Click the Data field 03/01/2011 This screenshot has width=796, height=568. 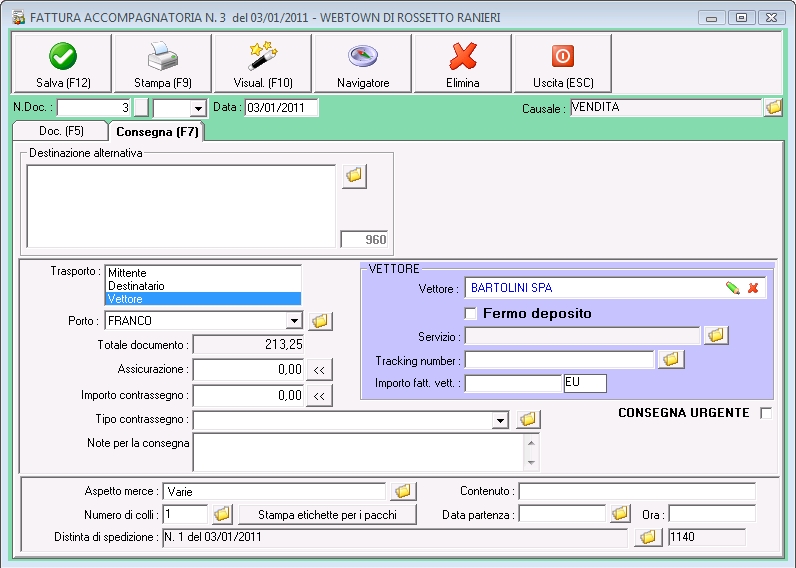point(281,108)
